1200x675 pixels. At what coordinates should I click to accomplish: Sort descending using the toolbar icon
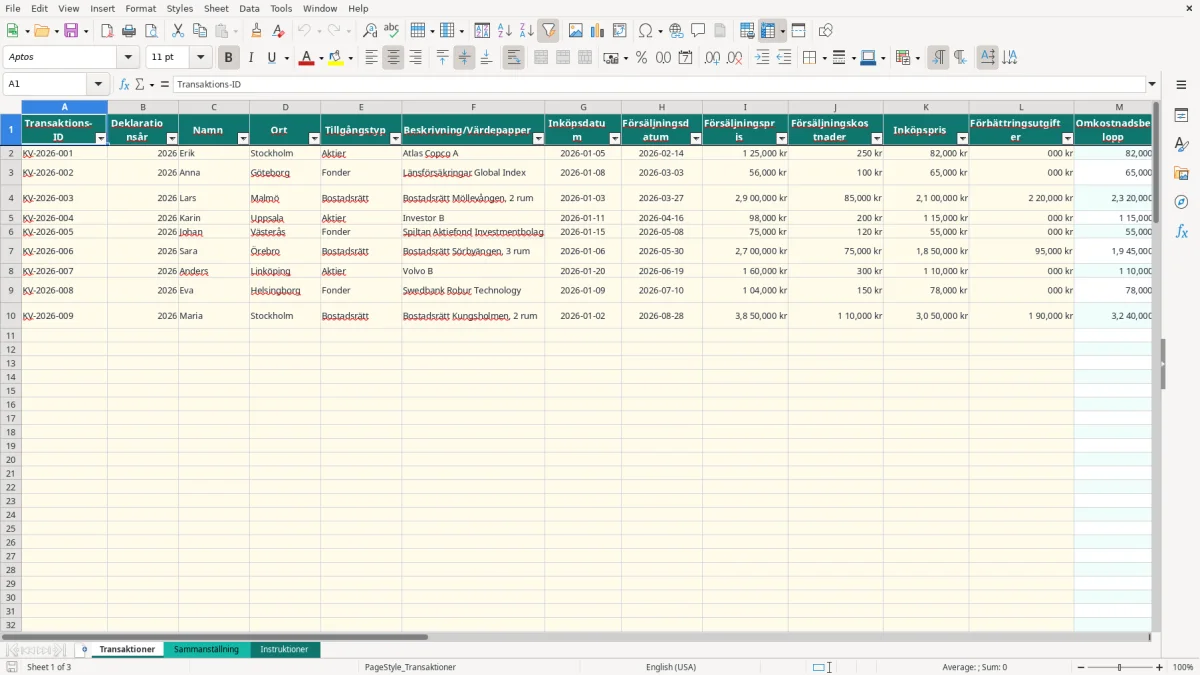pos(526,31)
